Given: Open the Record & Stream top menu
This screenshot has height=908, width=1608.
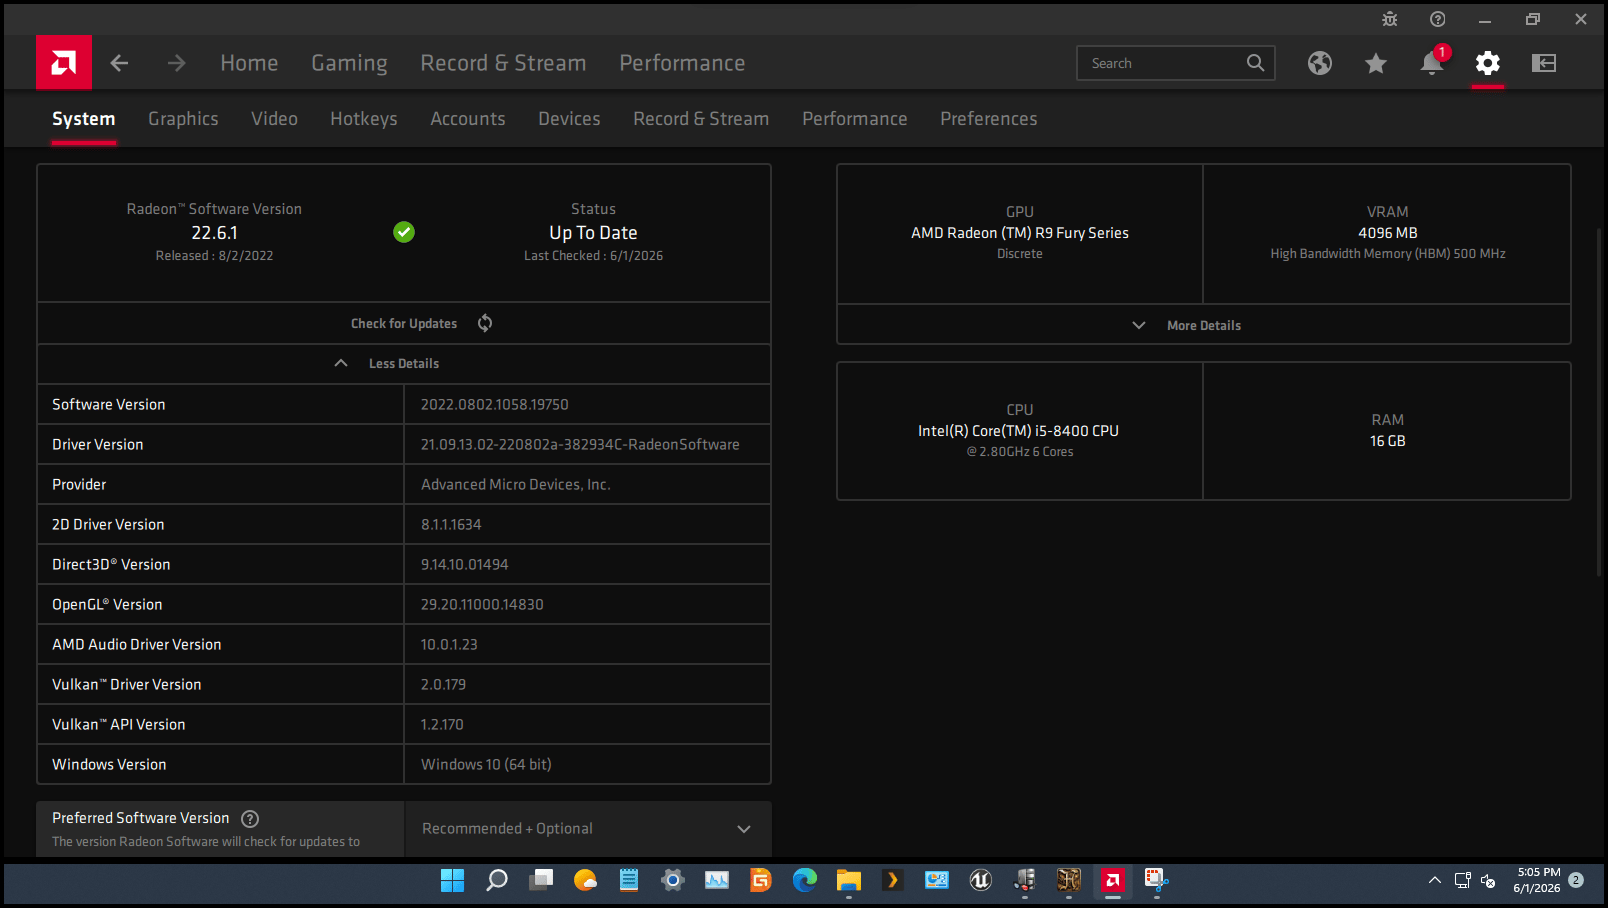Looking at the screenshot, I should pyautogui.click(x=503, y=63).
